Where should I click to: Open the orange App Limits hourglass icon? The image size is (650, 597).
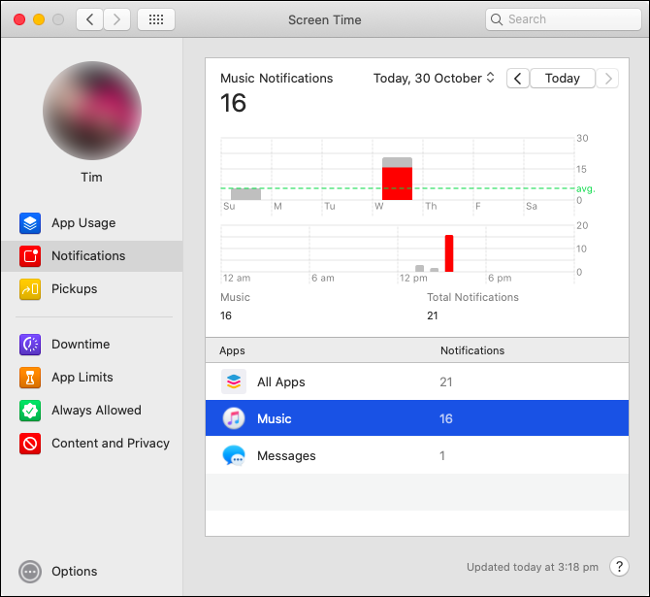pos(30,377)
